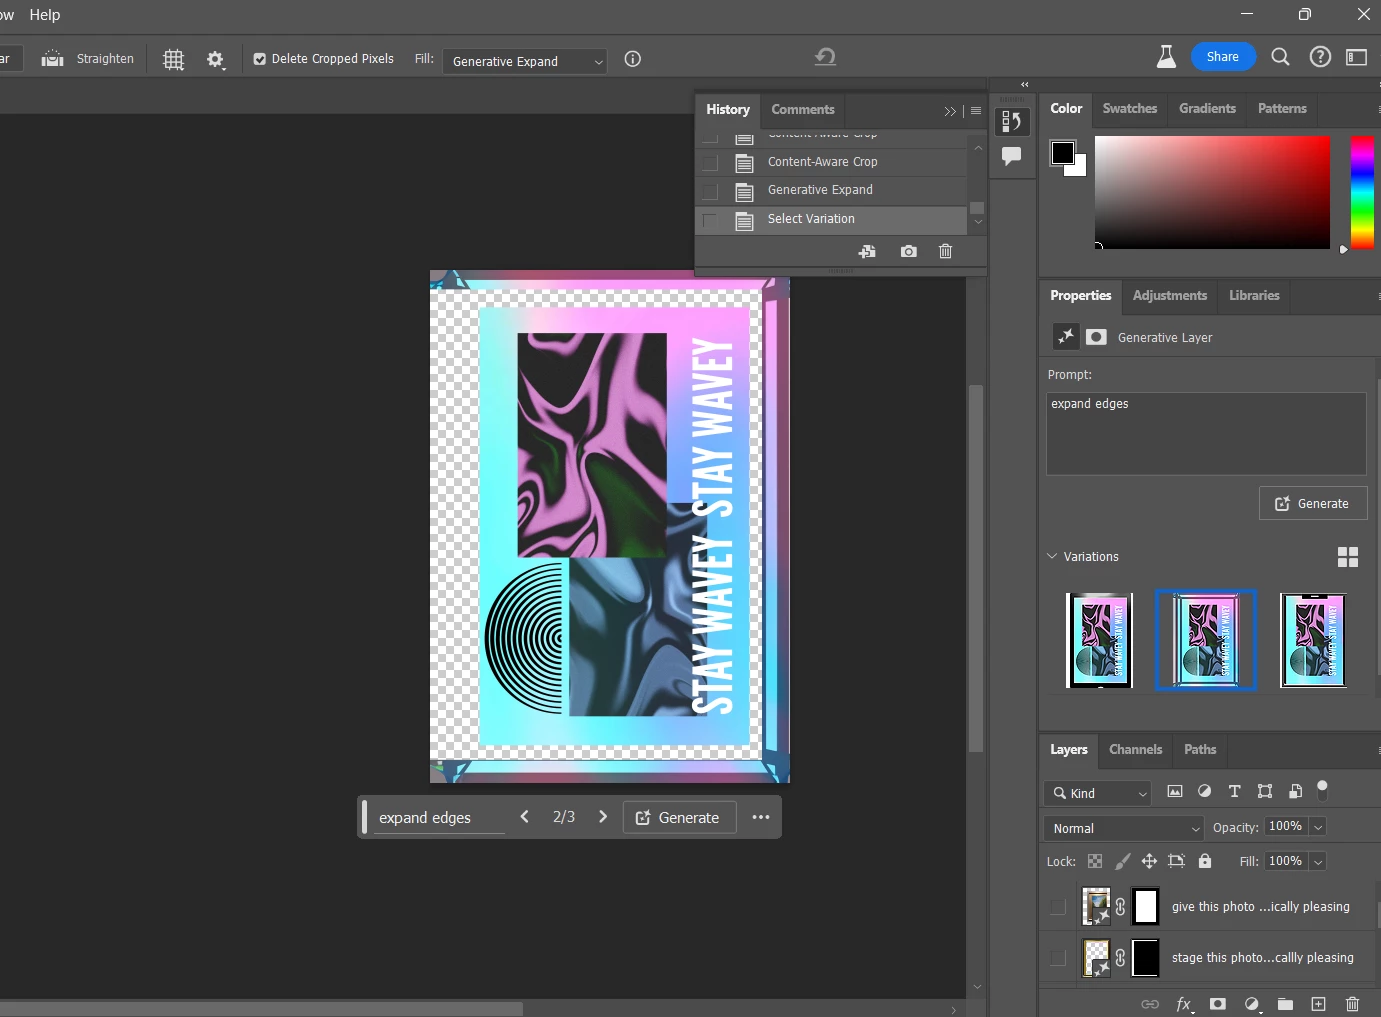Open the crop overlay grid options

tap(174, 60)
